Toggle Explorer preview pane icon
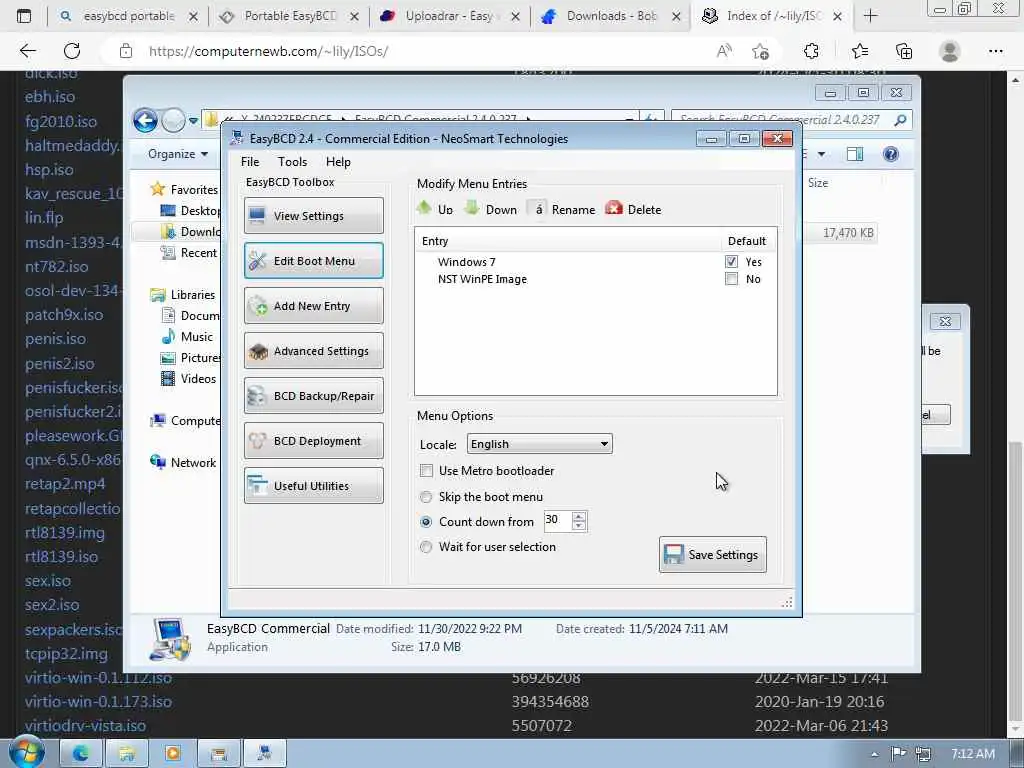This screenshot has height=768, width=1024. pos(854,154)
